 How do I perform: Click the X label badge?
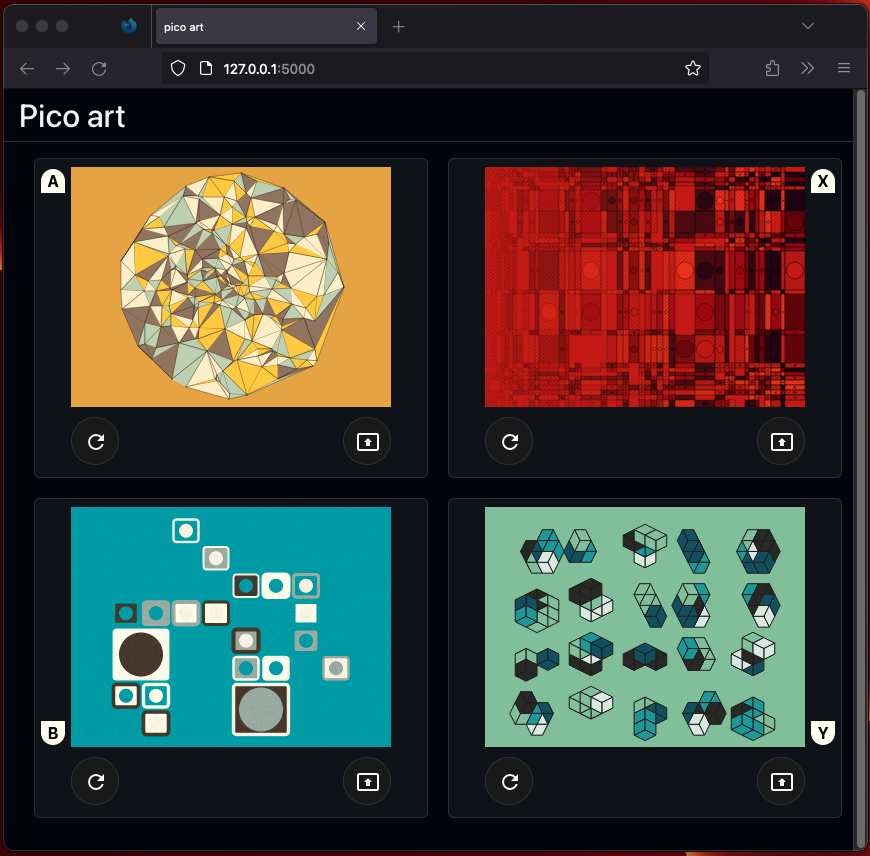click(823, 181)
